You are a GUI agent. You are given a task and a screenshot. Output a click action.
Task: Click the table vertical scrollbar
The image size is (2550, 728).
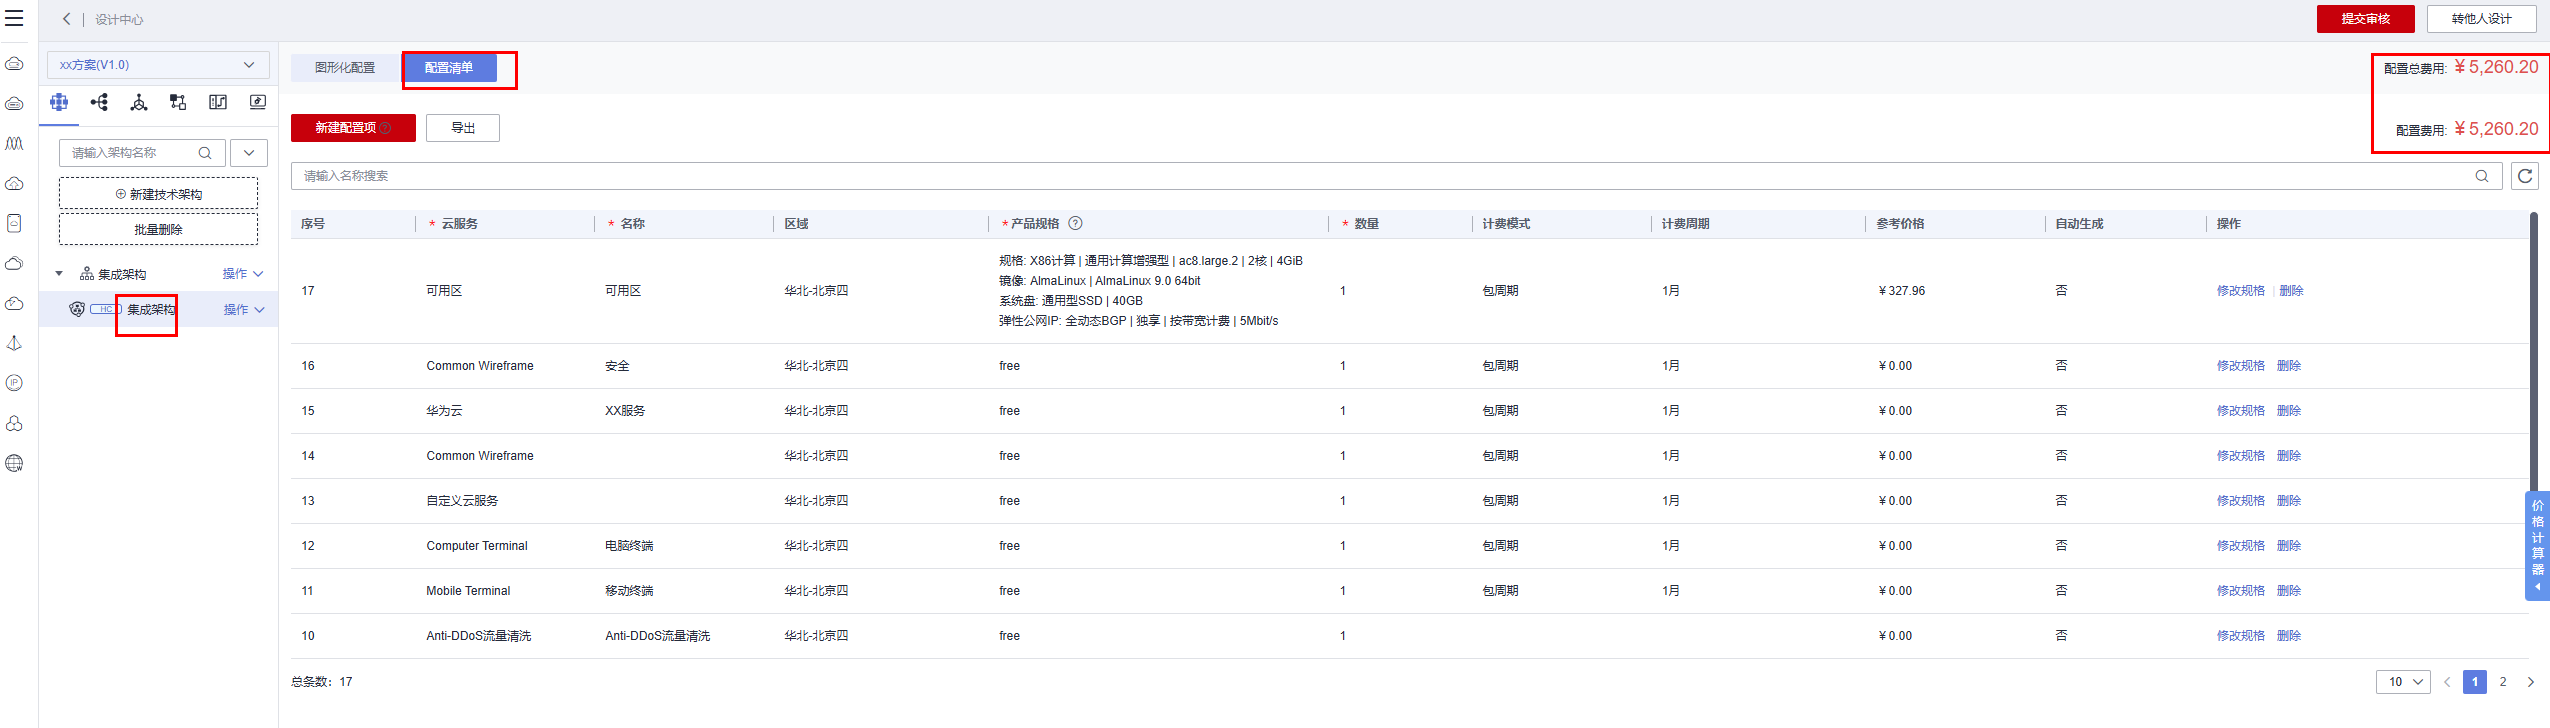click(2534, 350)
